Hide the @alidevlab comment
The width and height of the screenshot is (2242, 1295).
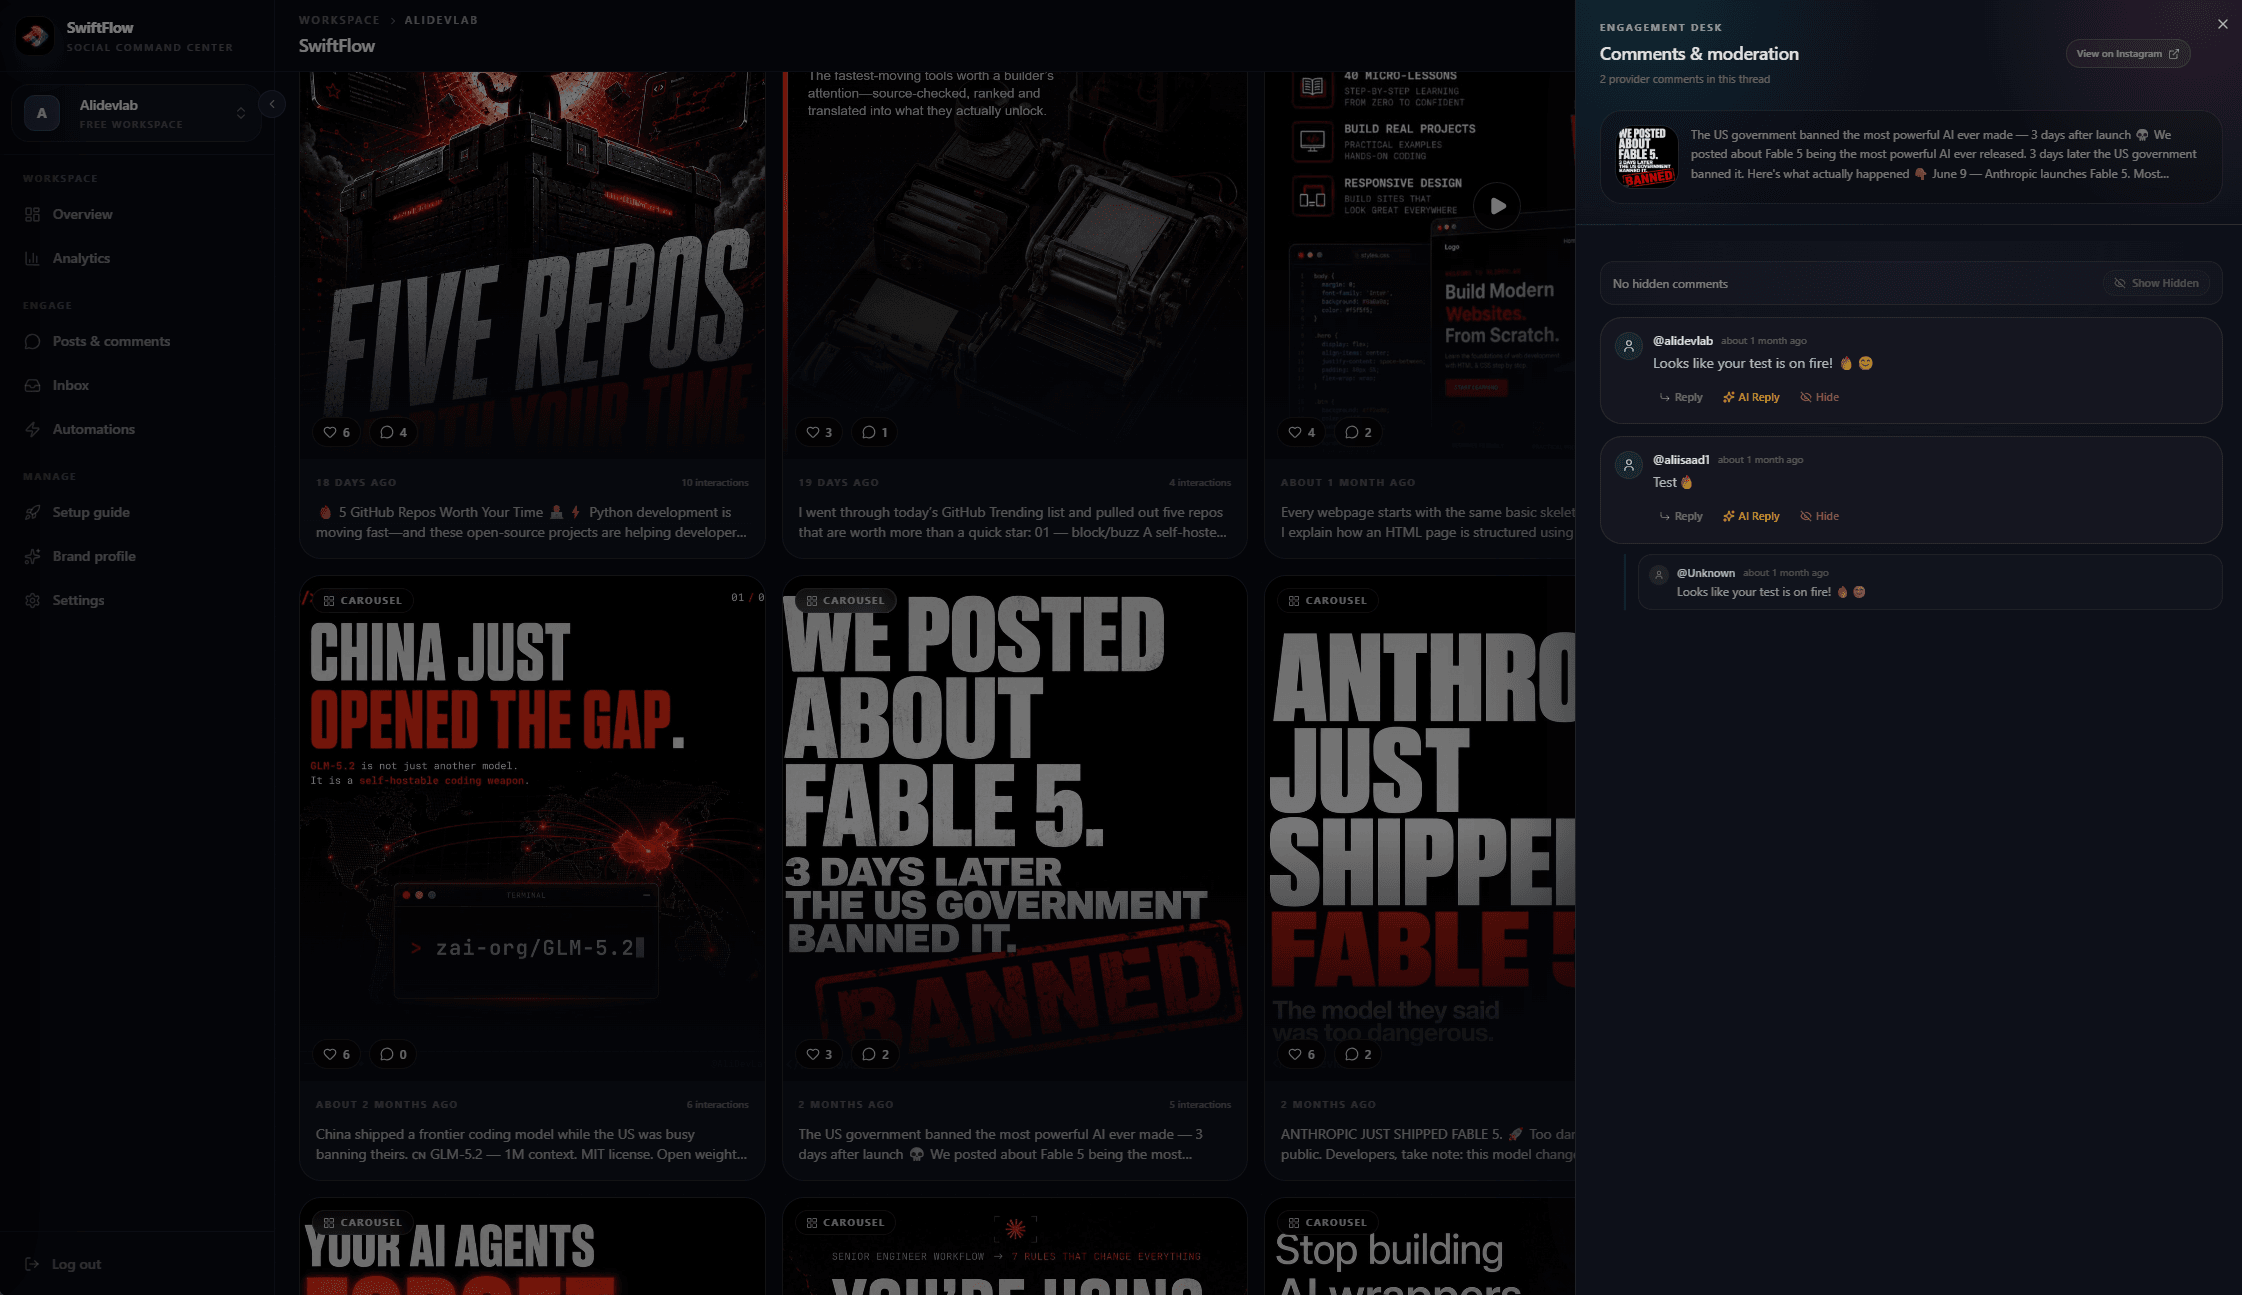coord(1820,397)
